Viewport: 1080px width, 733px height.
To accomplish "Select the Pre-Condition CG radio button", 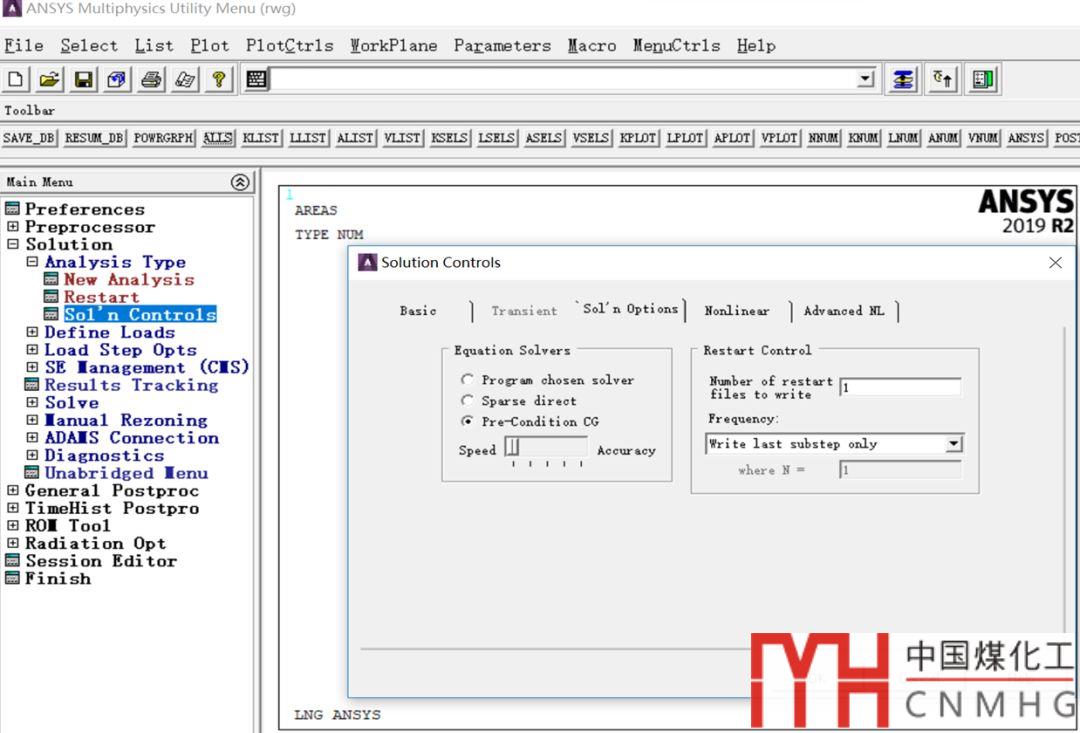I will pos(468,421).
